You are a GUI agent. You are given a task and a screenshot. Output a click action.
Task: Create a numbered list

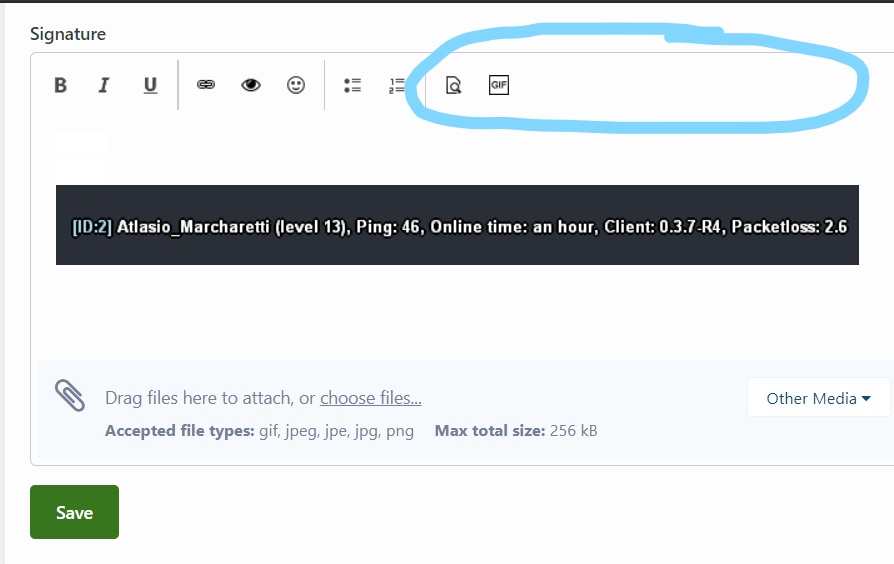tap(397, 86)
